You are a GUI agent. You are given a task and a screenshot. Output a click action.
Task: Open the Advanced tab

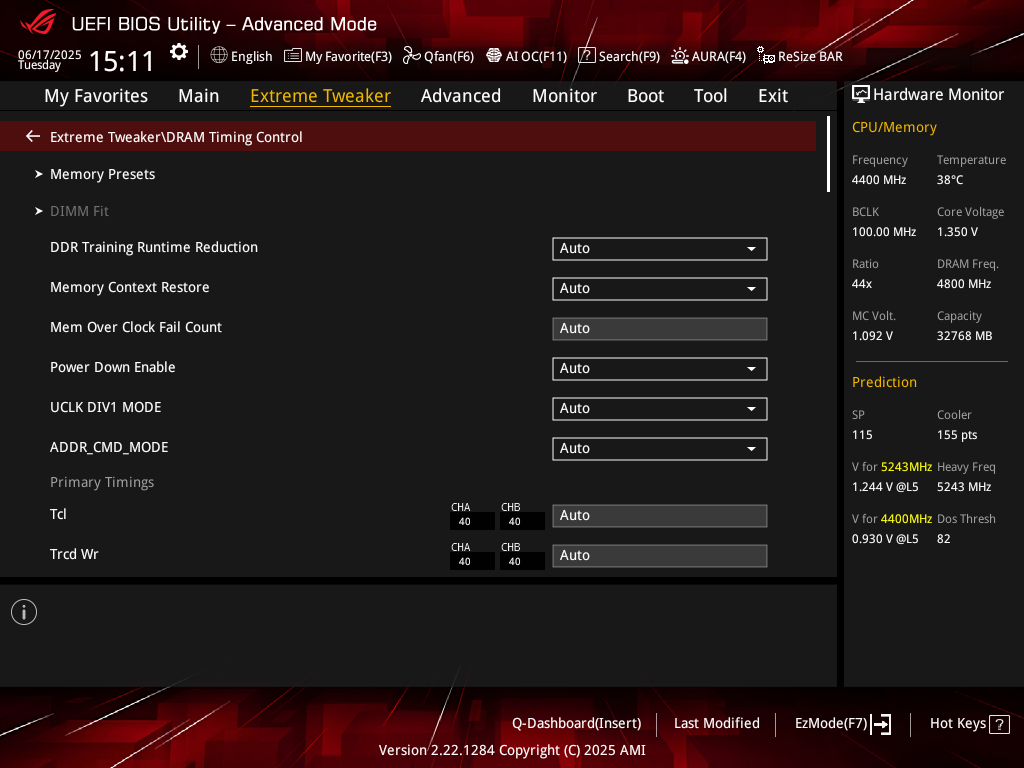461,95
